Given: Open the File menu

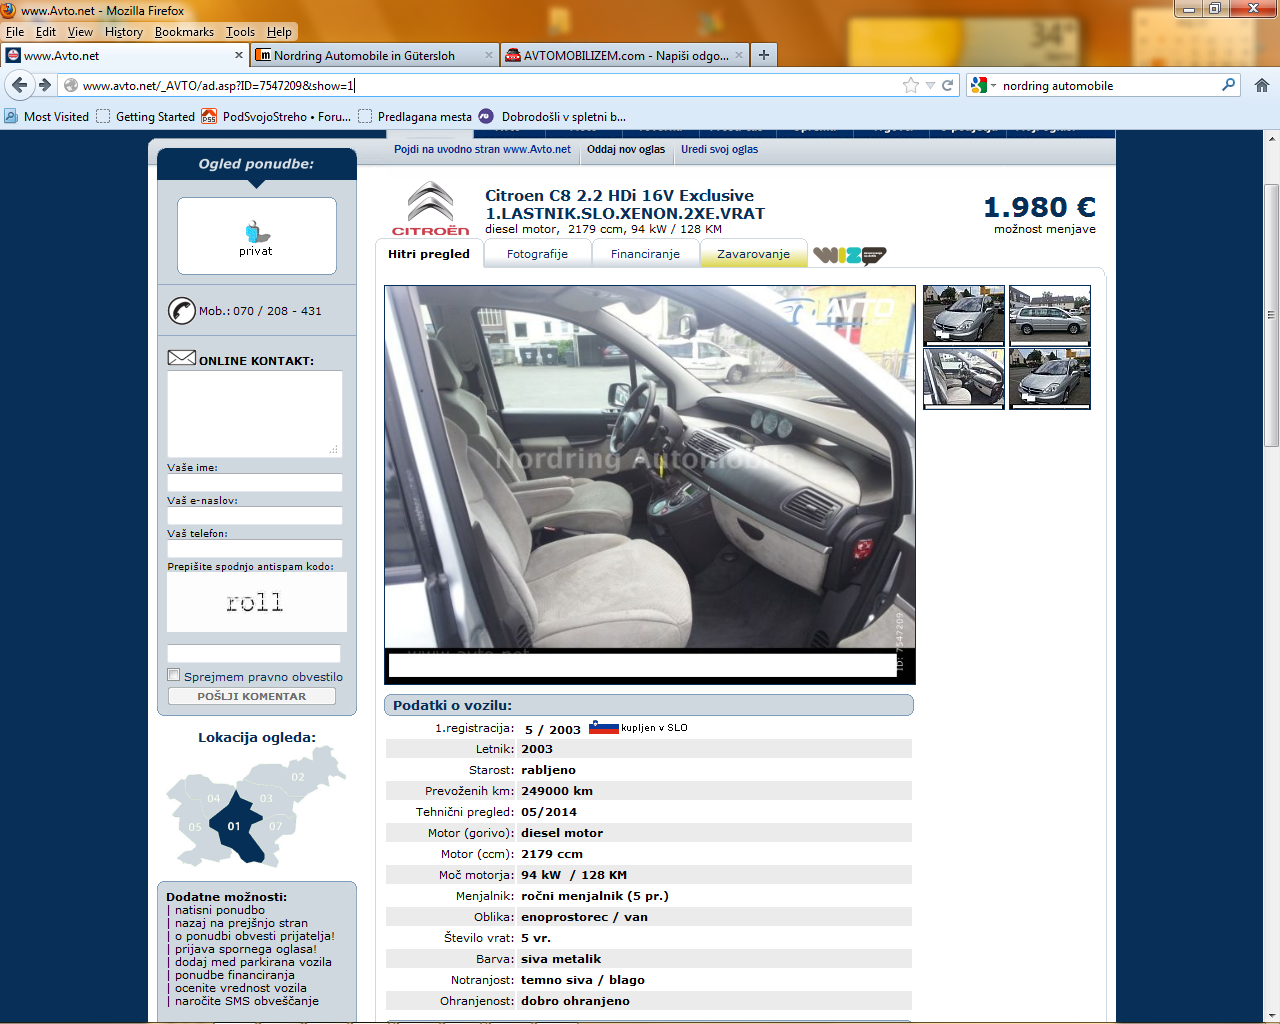Looking at the screenshot, I should click(x=15, y=31).
